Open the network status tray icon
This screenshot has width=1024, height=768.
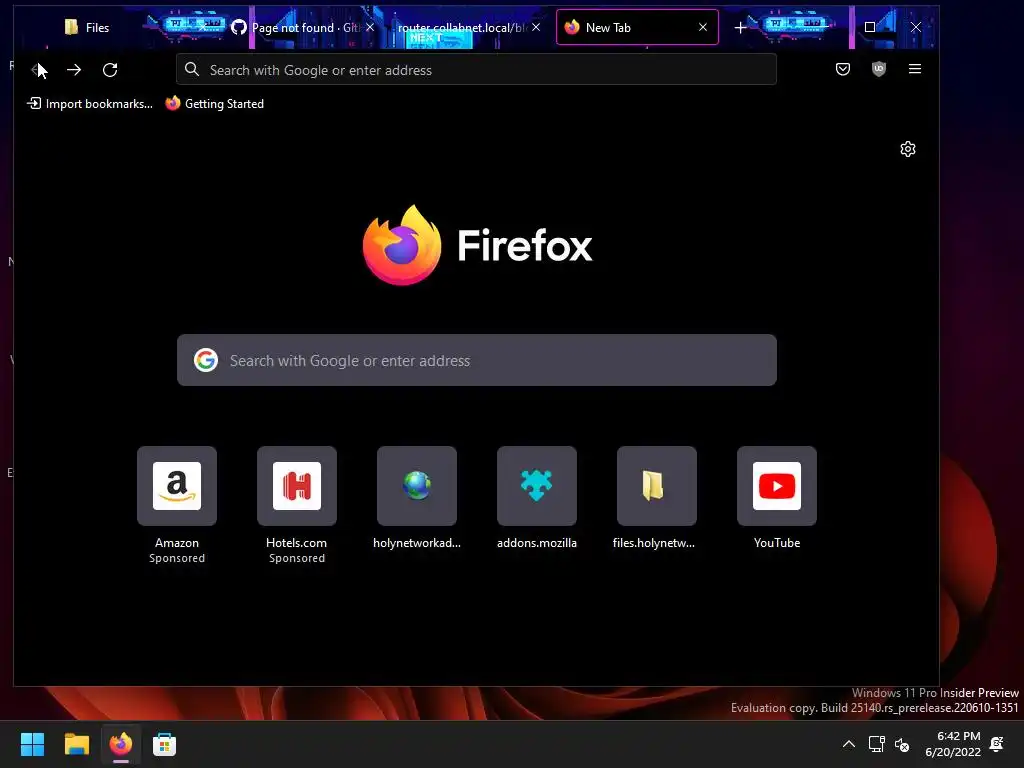(x=876, y=744)
